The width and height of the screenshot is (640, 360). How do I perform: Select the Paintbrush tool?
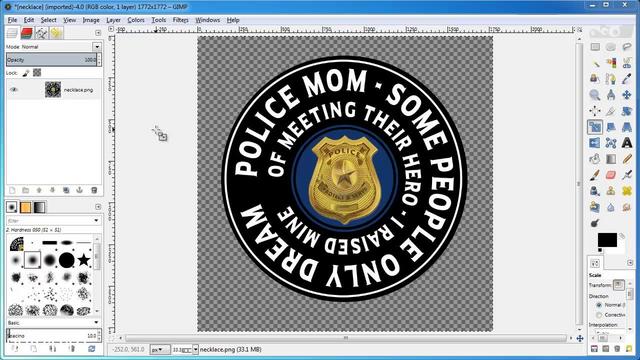(x=595, y=175)
